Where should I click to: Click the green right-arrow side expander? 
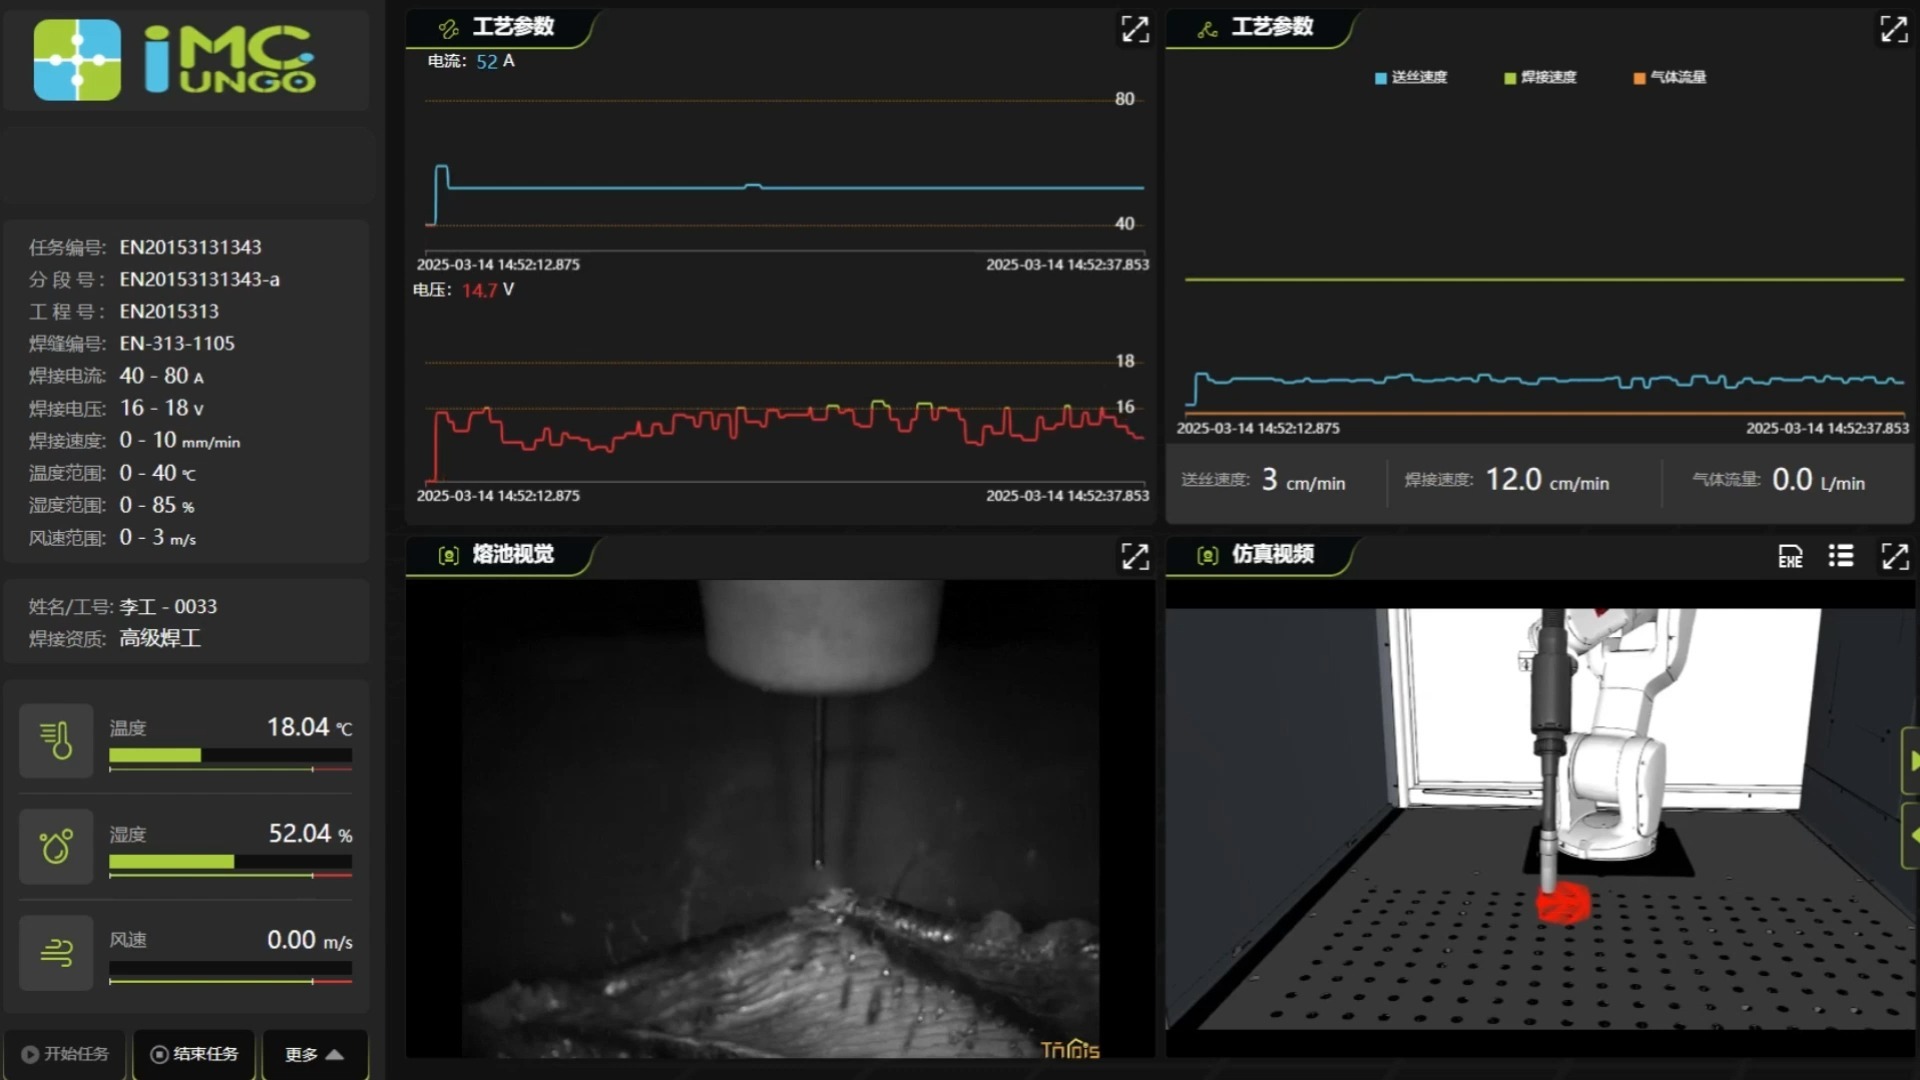1911,761
